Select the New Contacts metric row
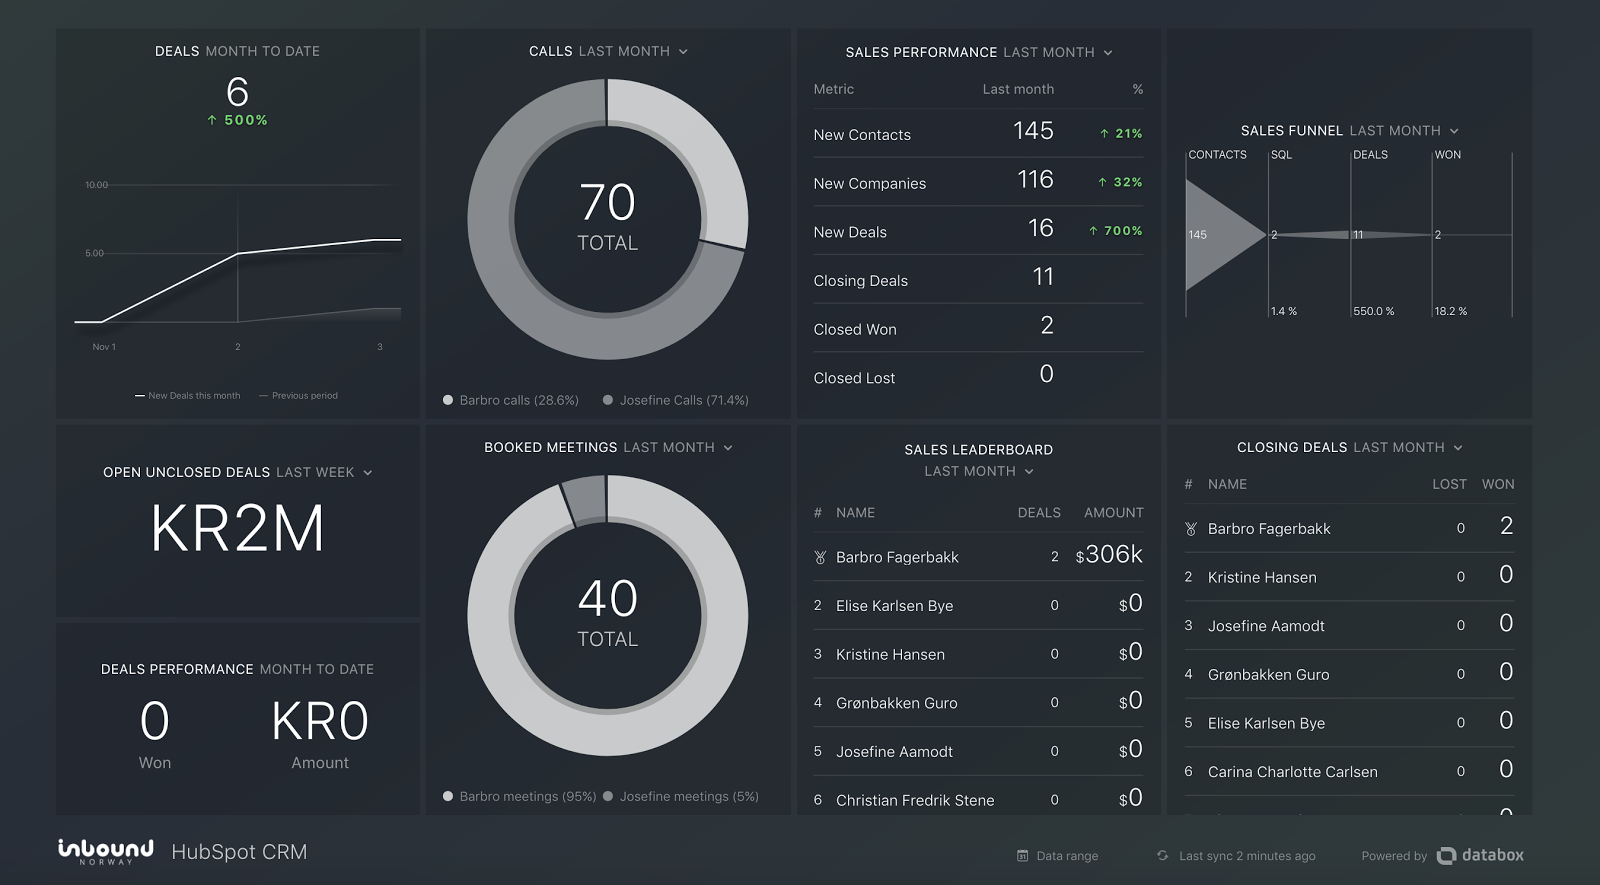This screenshot has width=1600, height=885. [977, 134]
